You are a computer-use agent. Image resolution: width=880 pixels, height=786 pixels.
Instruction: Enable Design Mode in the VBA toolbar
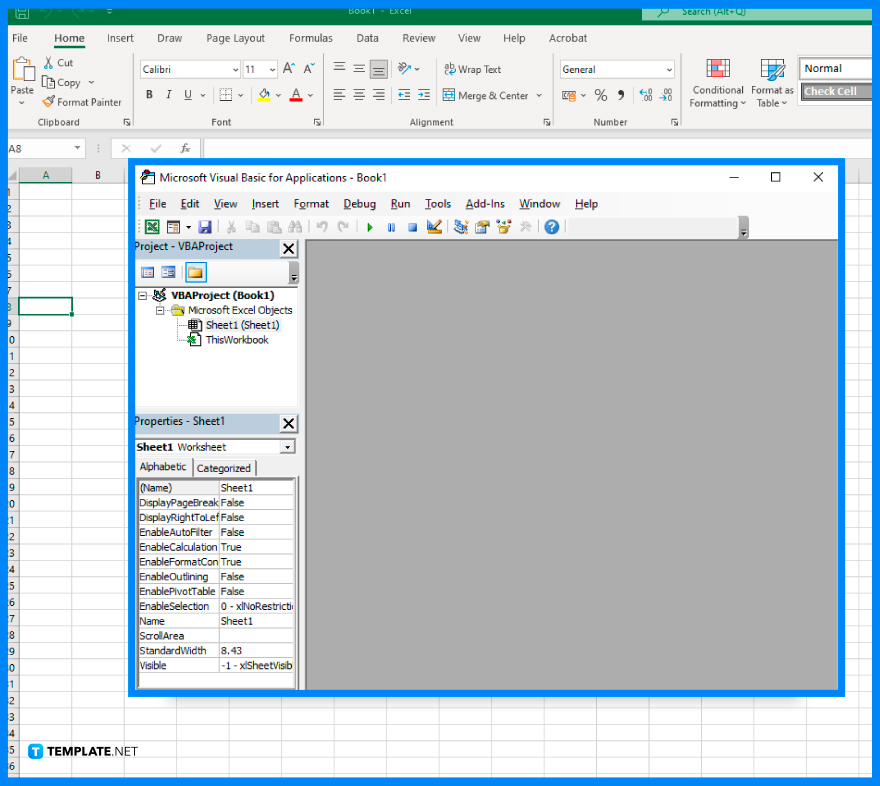[x=433, y=227]
